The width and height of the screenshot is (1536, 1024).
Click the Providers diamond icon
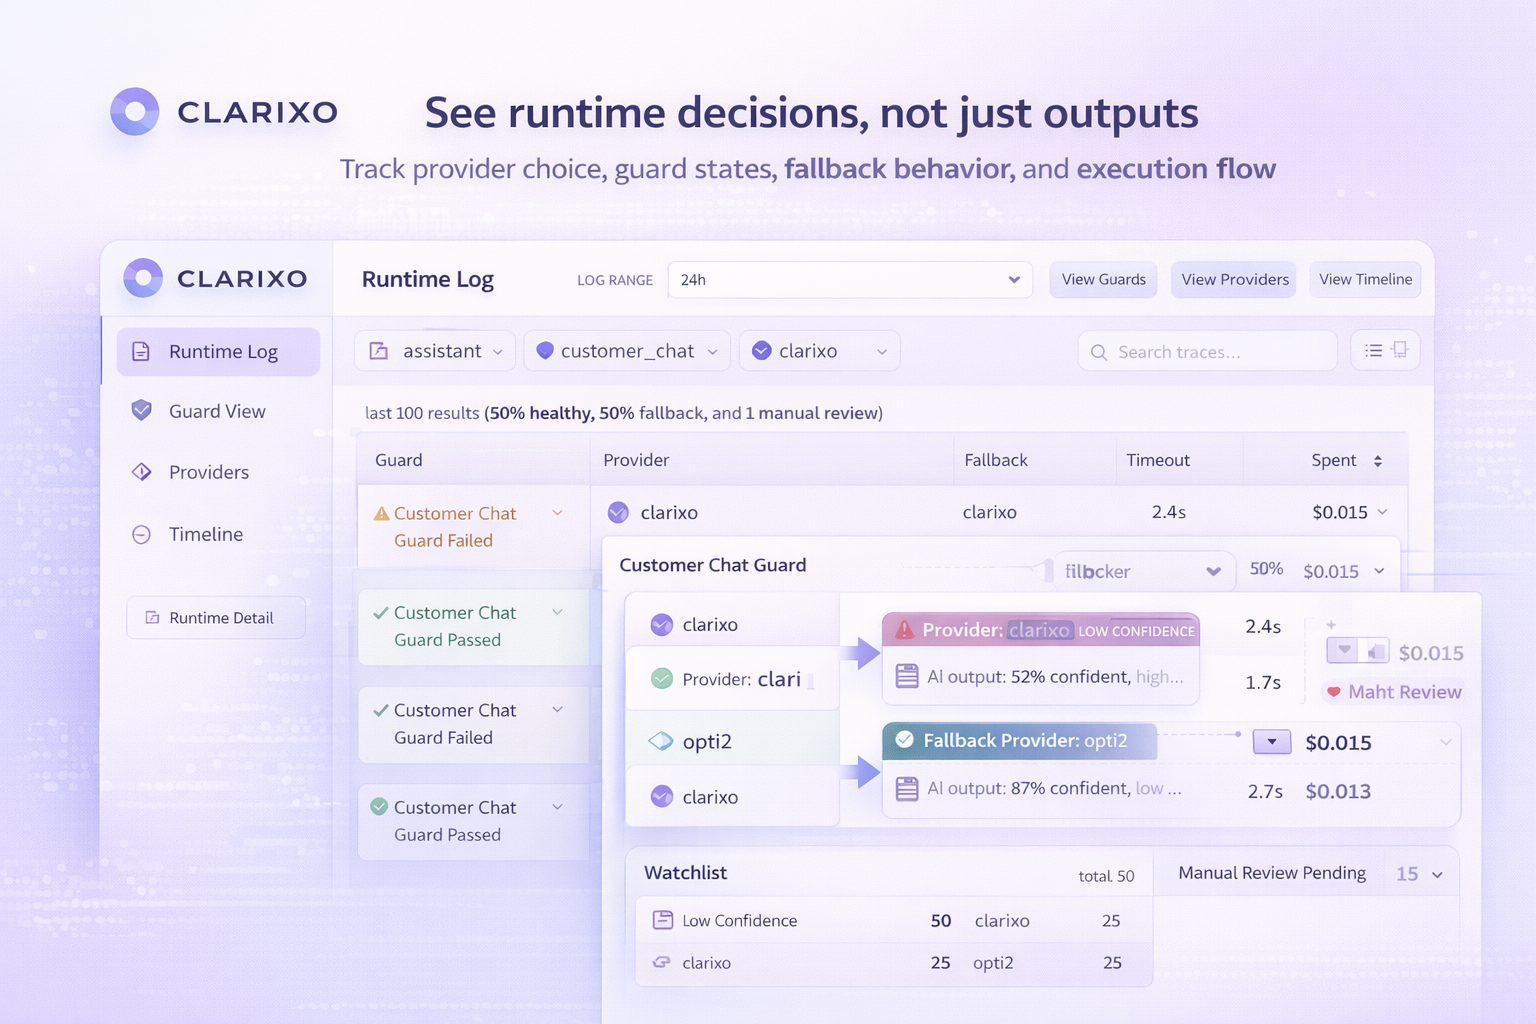point(141,472)
